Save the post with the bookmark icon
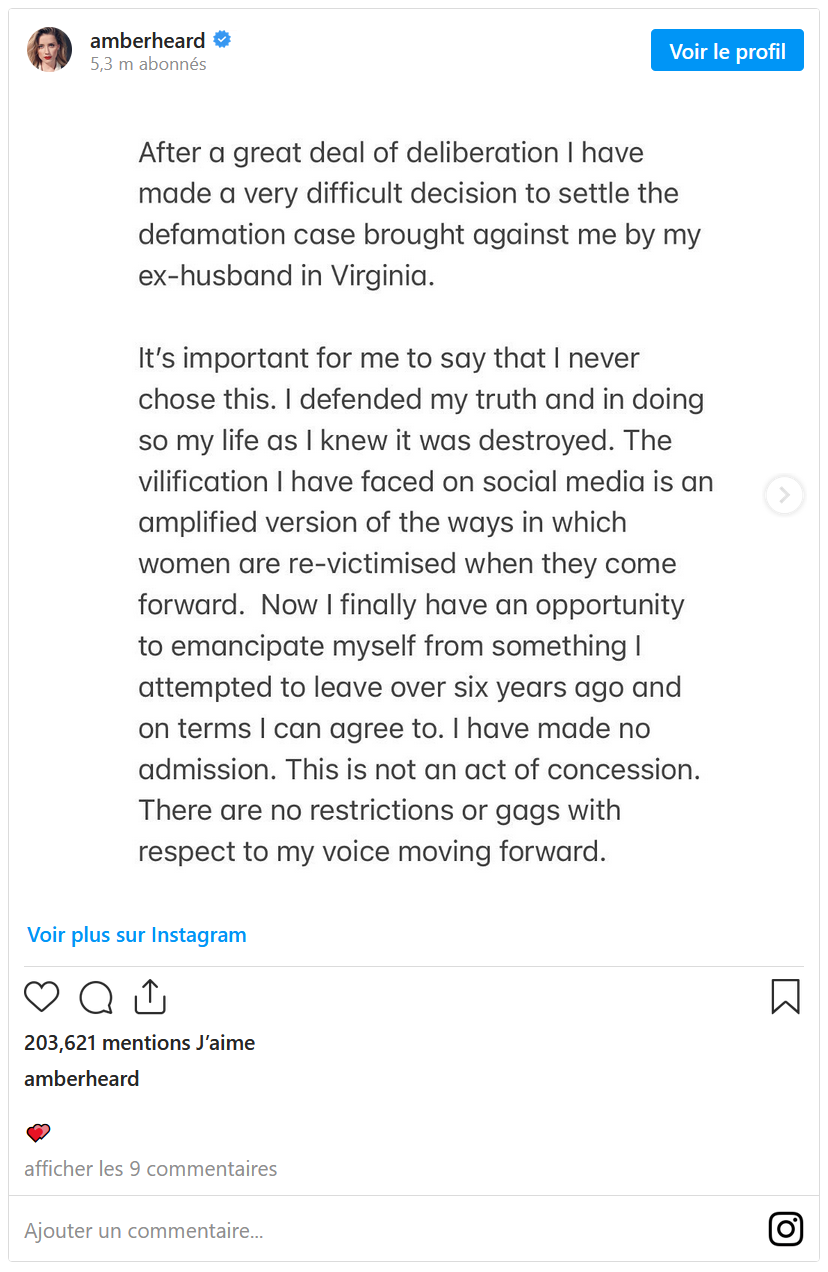 point(785,997)
